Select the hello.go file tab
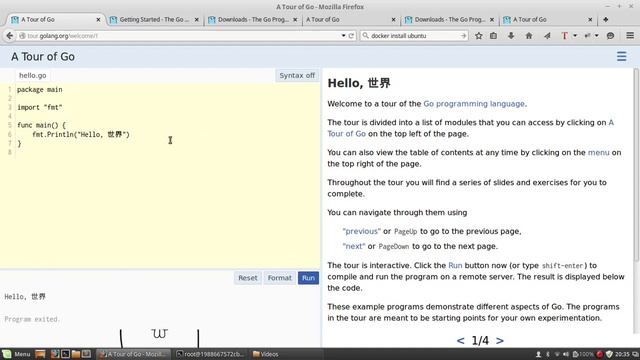The width and height of the screenshot is (640, 360). pos(33,76)
